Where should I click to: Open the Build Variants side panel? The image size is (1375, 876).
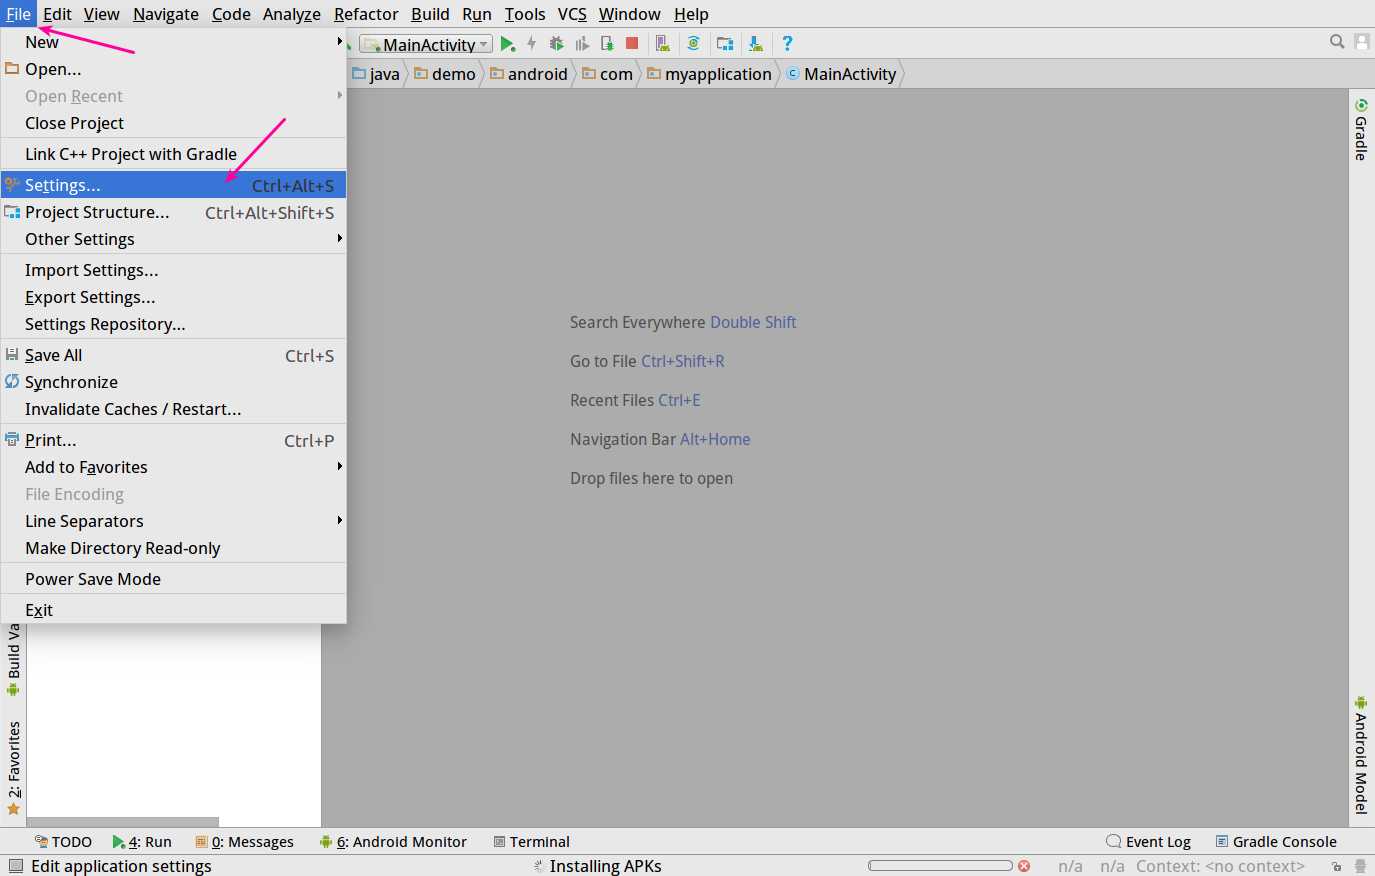point(14,660)
